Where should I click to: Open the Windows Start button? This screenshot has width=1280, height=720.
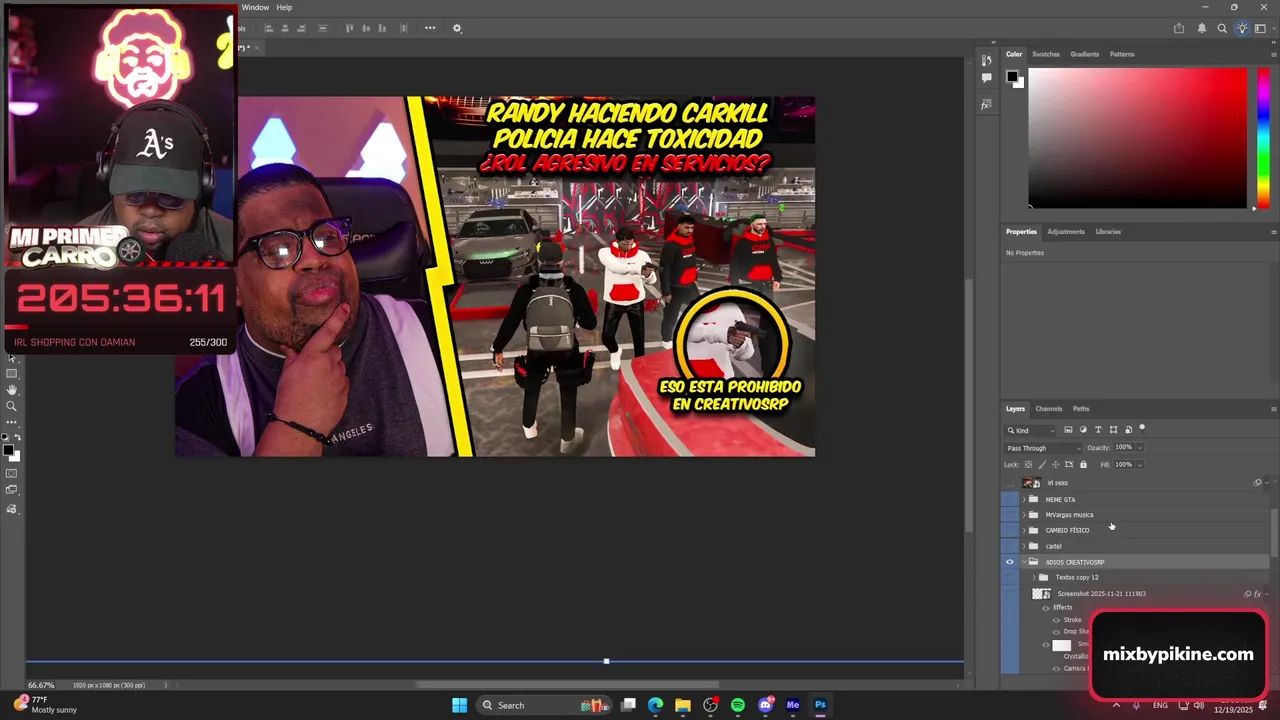tap(459, 705)
